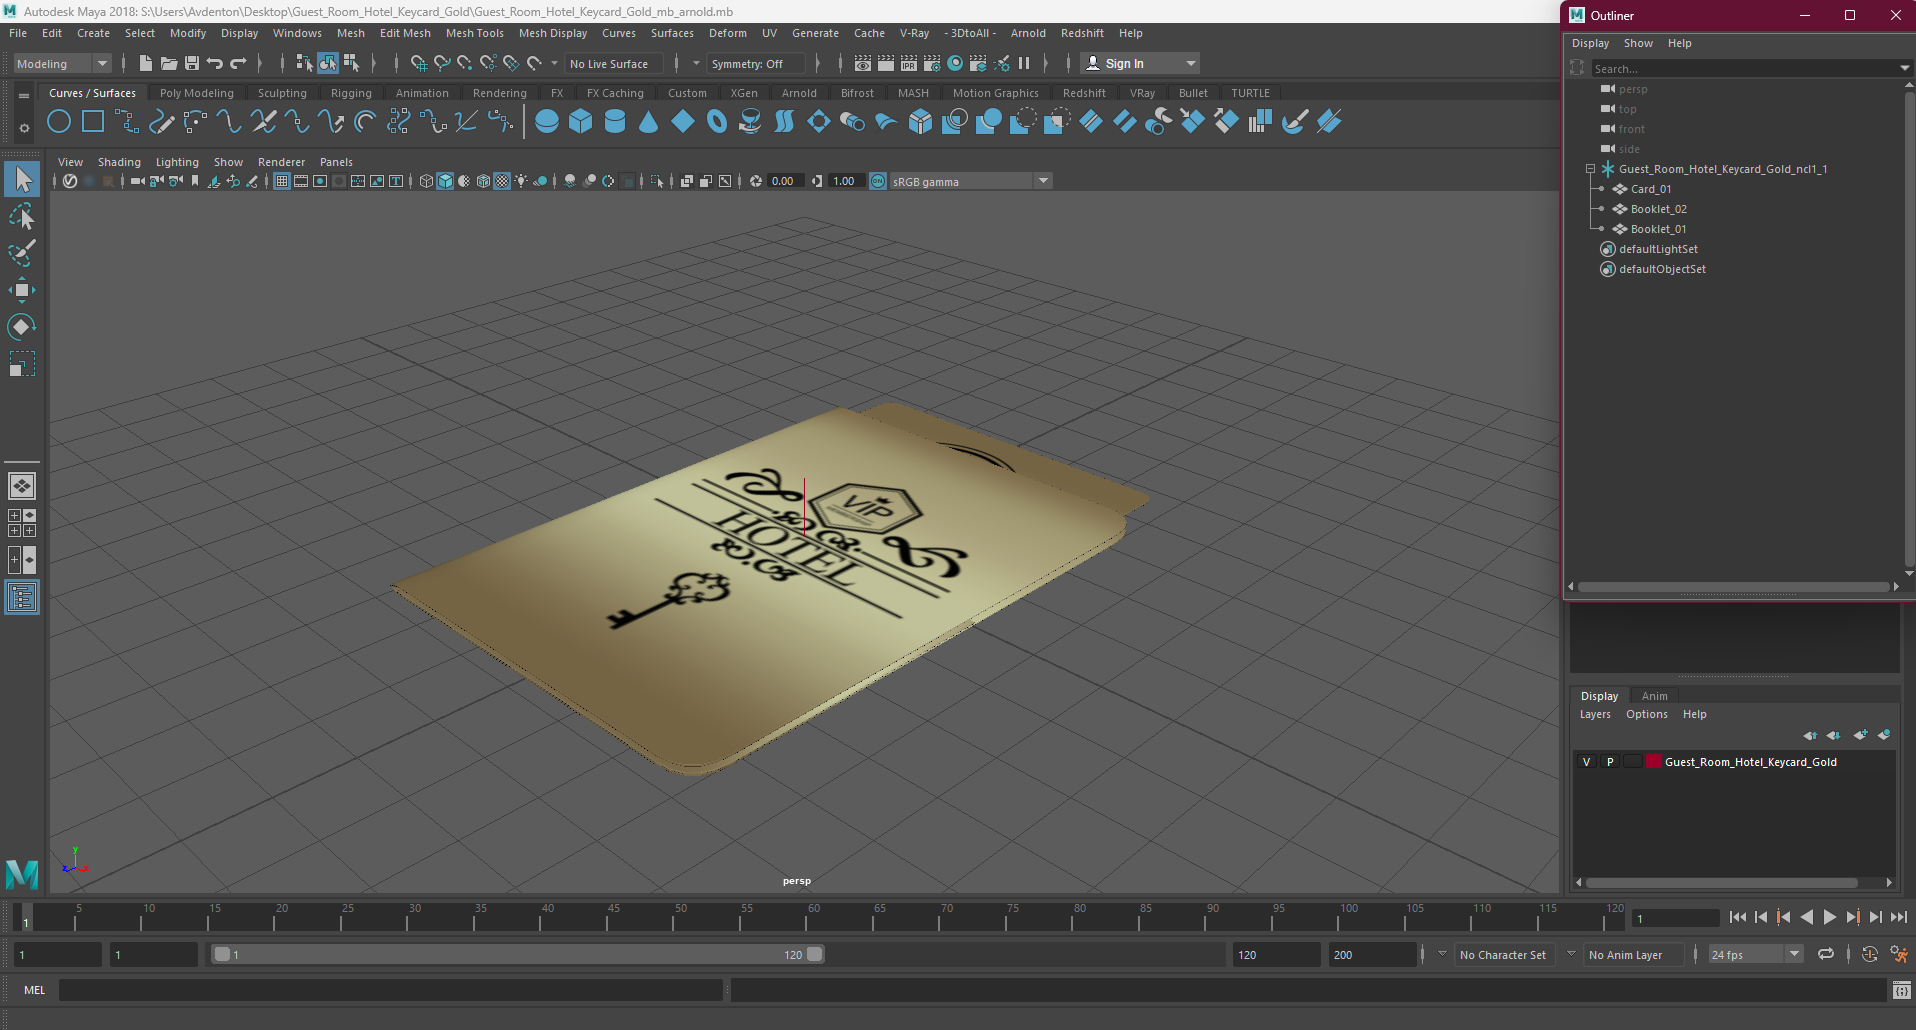
Task: Switch to the Rigging shelf tab
Action: pos(351,93)
